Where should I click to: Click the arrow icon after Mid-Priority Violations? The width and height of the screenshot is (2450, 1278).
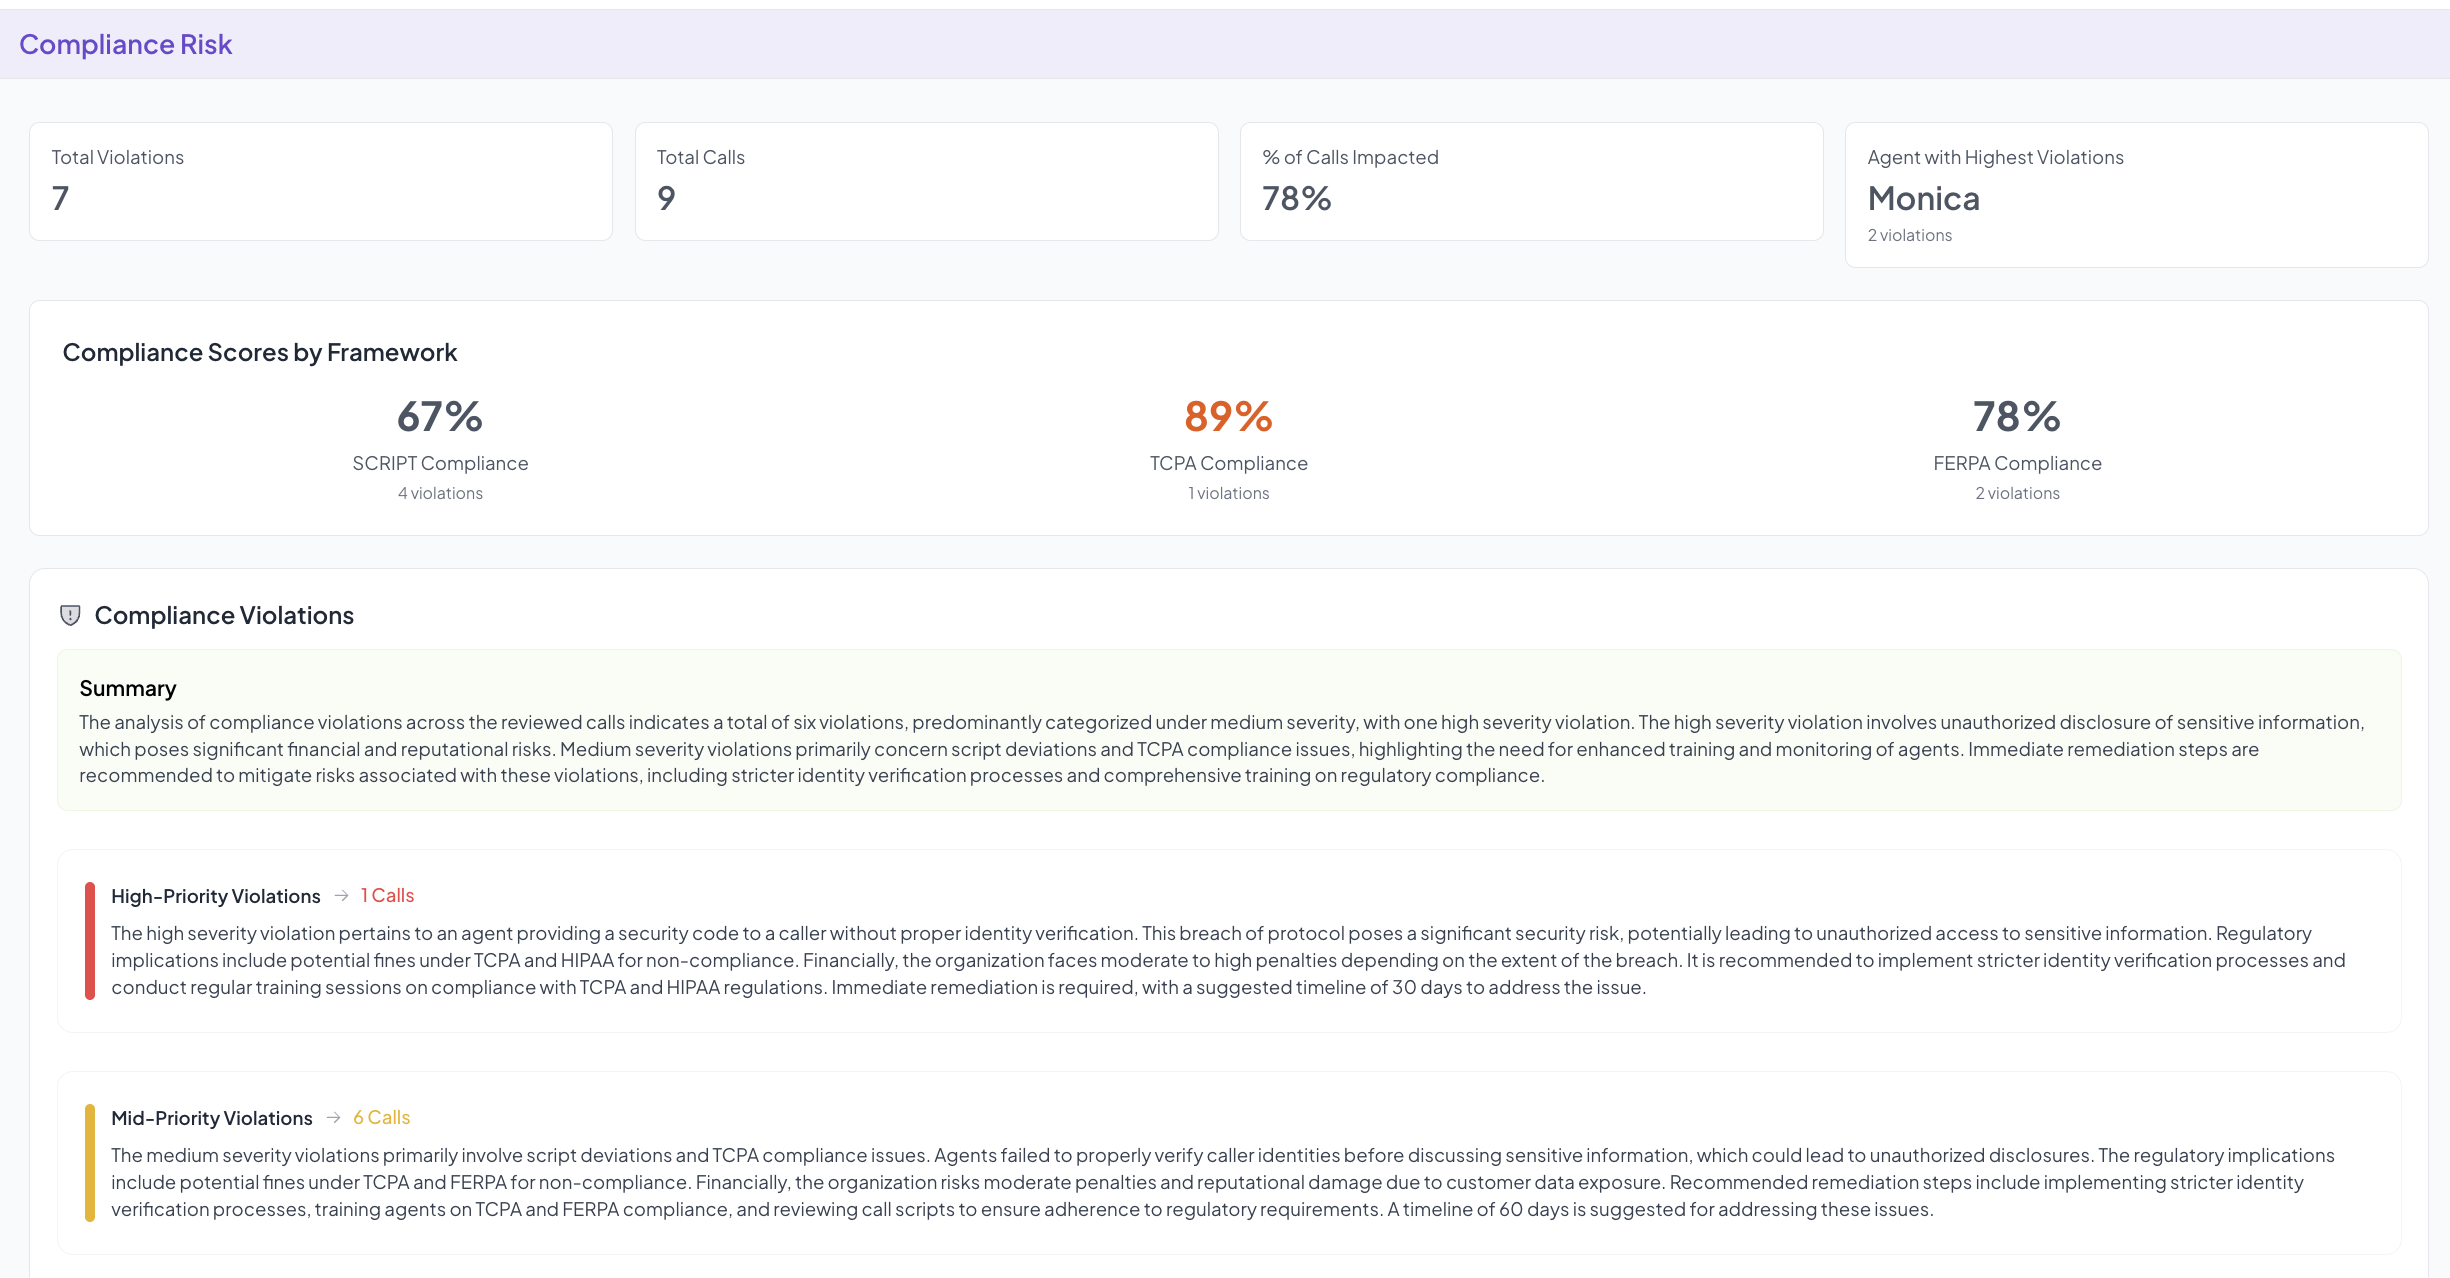[333, 1117]
